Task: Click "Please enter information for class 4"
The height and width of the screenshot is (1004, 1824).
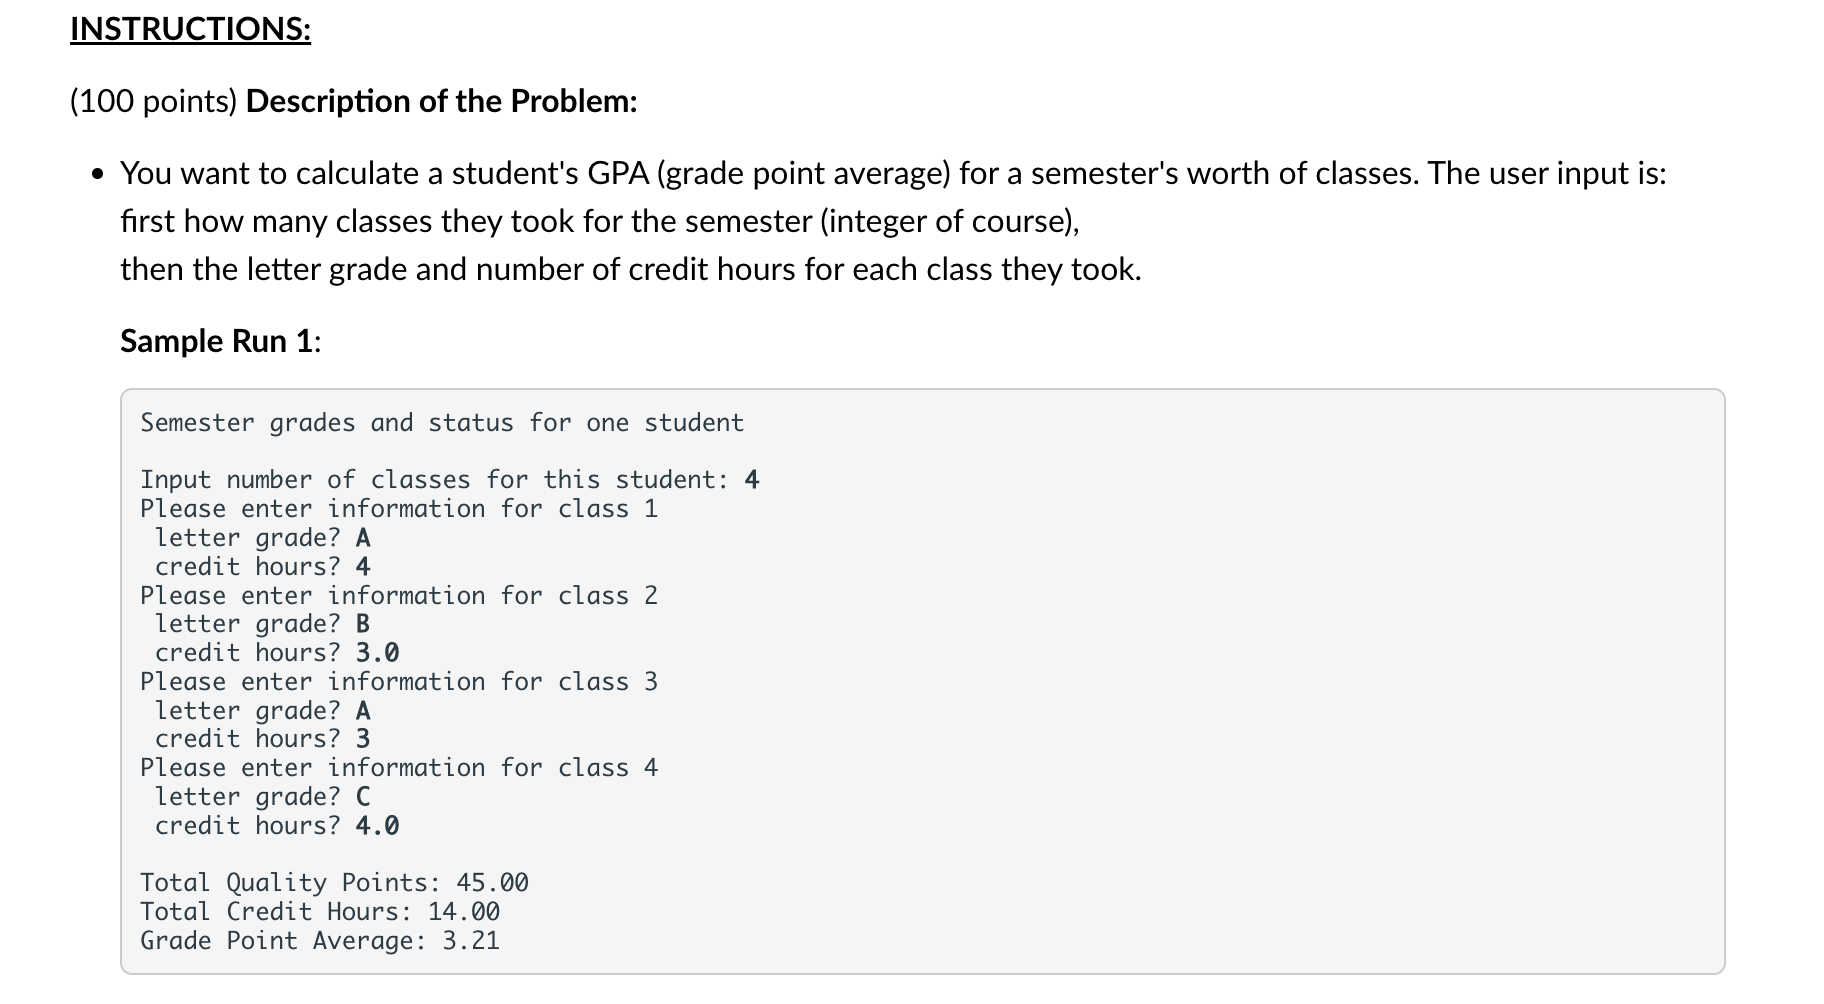Action: tap(398, 768)
